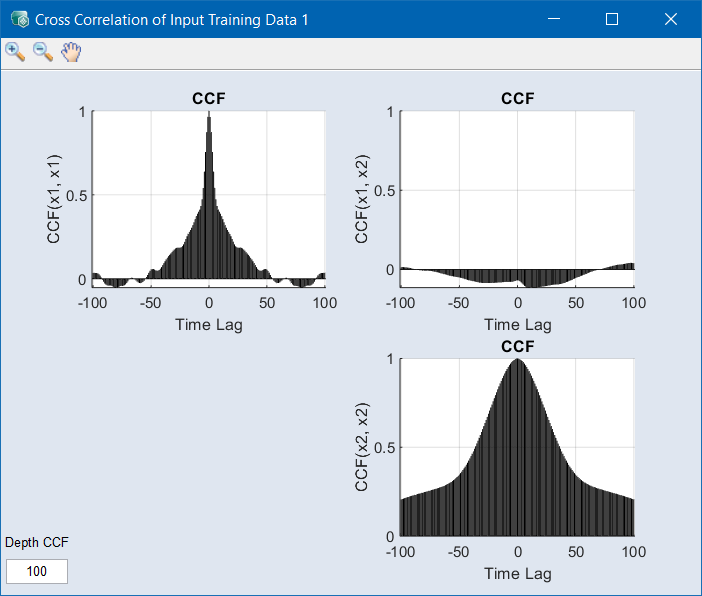Click the CCF(x1, x1) y-axis label
702x596 pixels.
[x=54, y=200]
